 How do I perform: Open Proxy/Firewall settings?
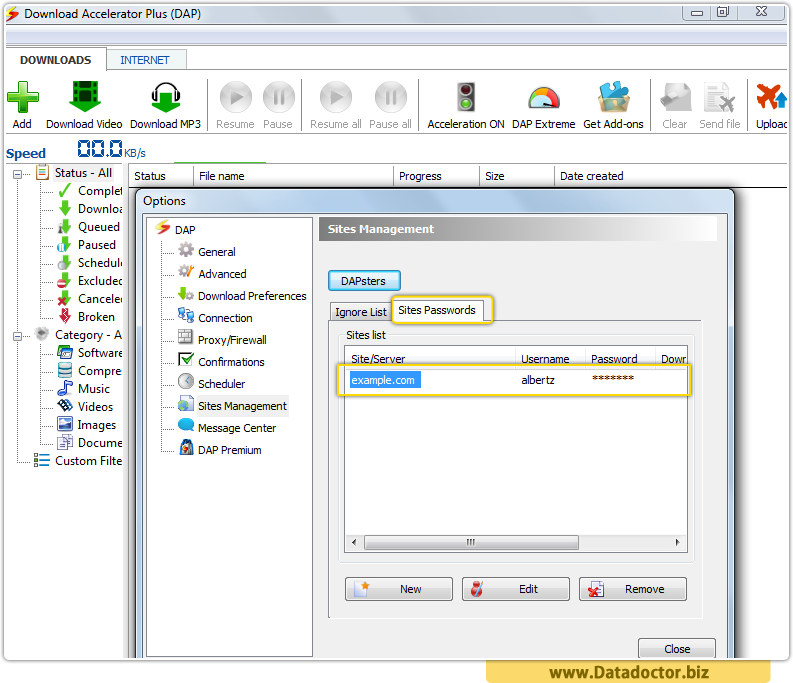232,340
